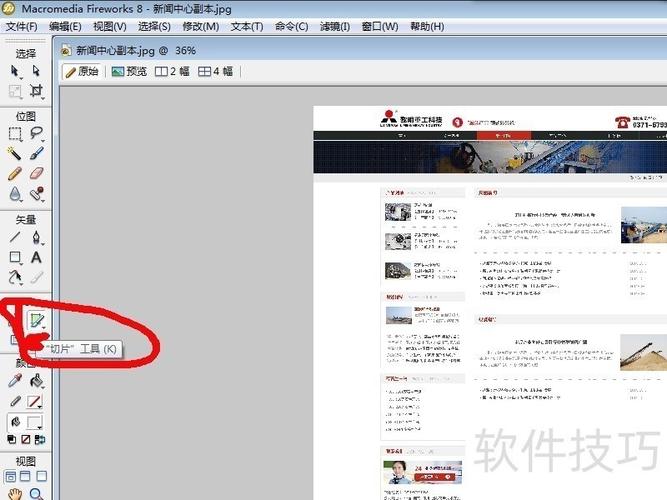Open the 窗口(W) menu

click(380, 26)
